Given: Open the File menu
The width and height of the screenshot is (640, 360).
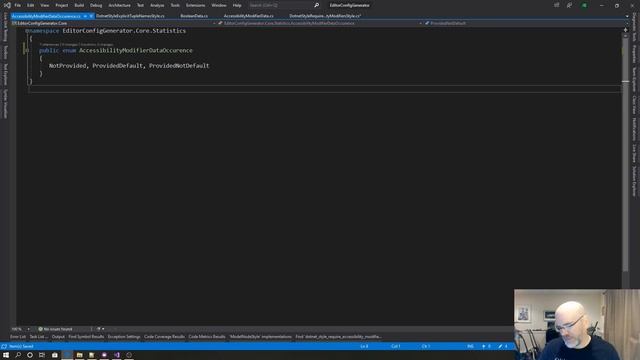Looking at the screenshot, I should click(x=18, y=5).
